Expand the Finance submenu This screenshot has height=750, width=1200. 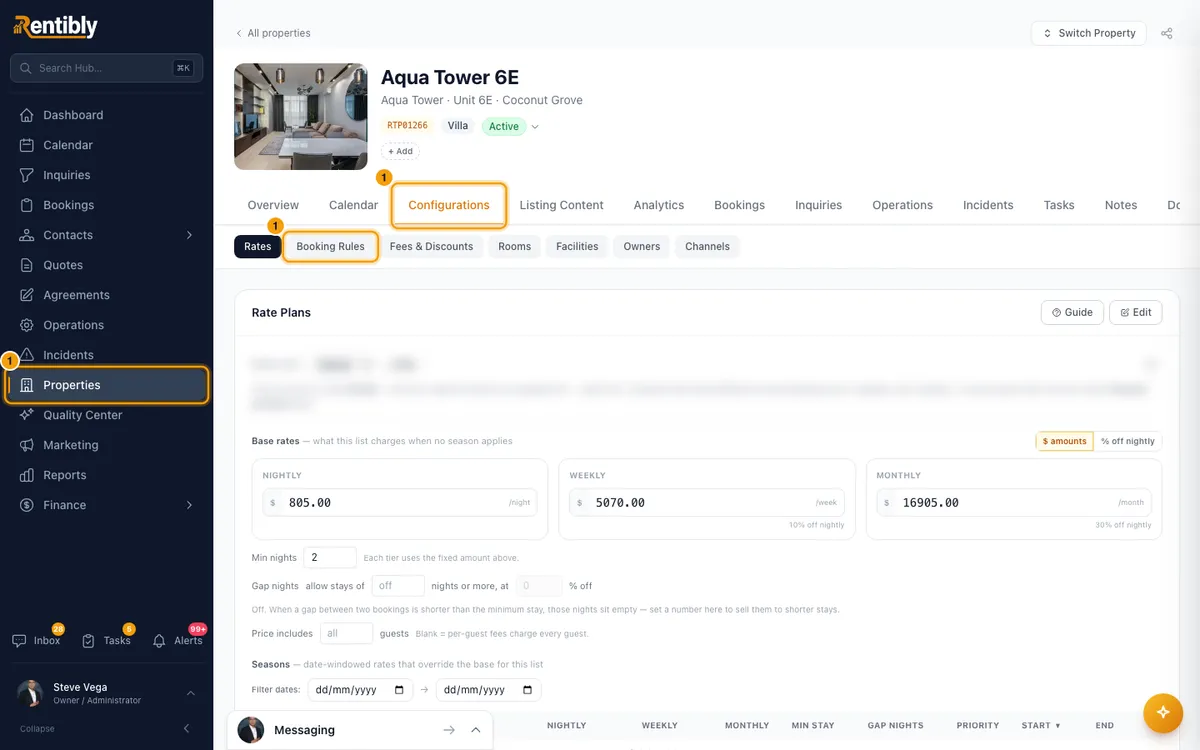189,505
